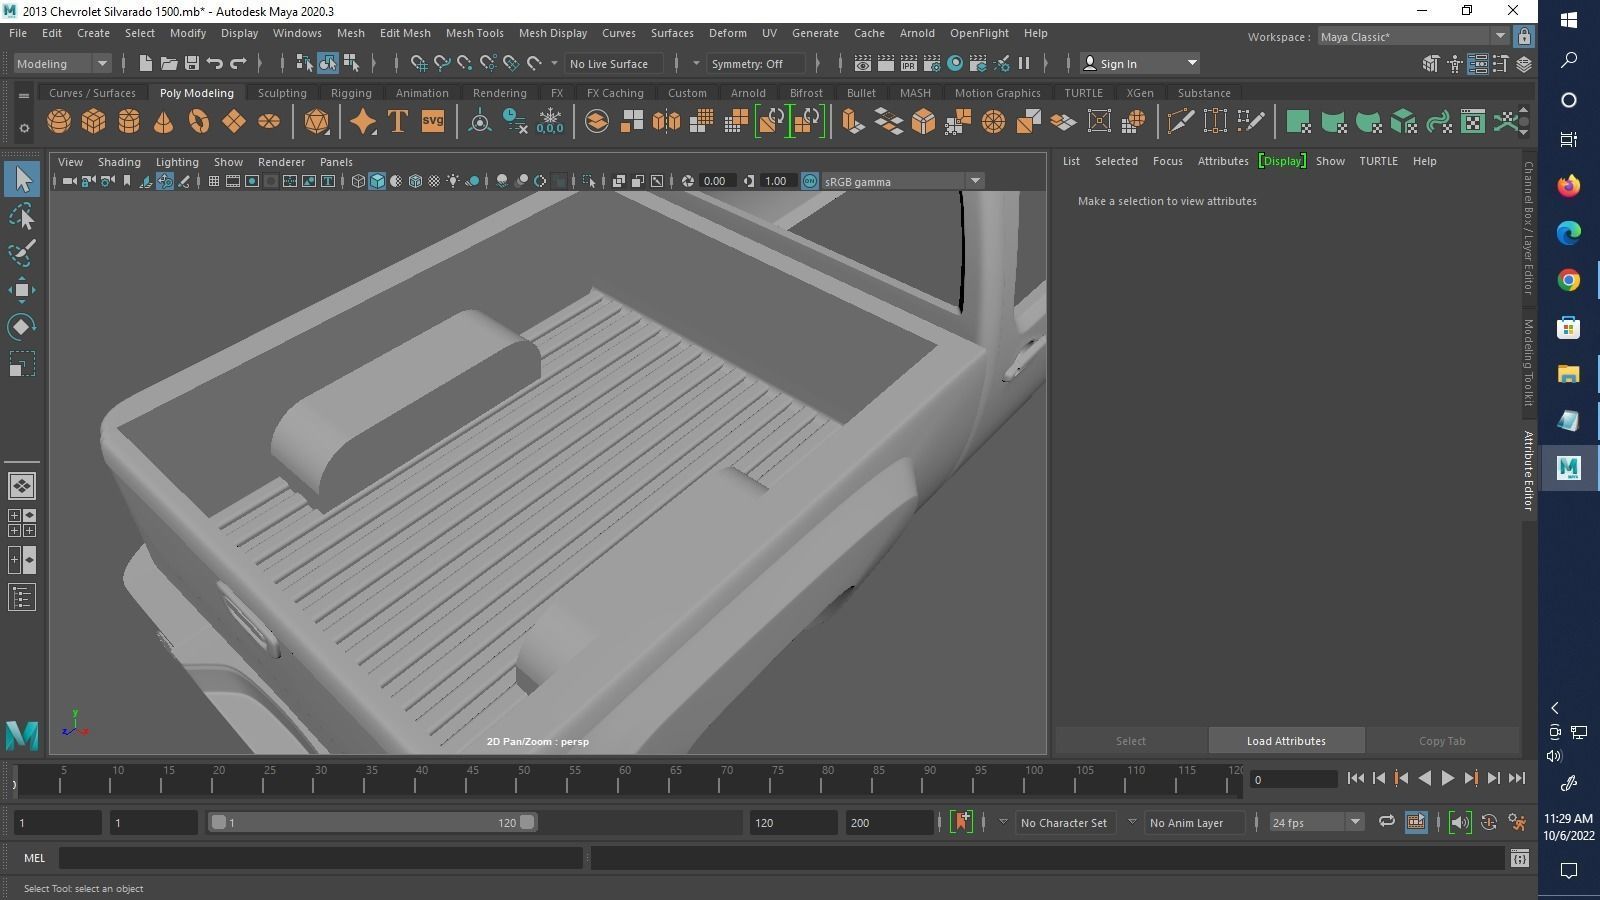The width and height of the screenshot is (1600, 900).
Task: Expand the No Character Set dropdown arrow
Action: point(1003,822)
